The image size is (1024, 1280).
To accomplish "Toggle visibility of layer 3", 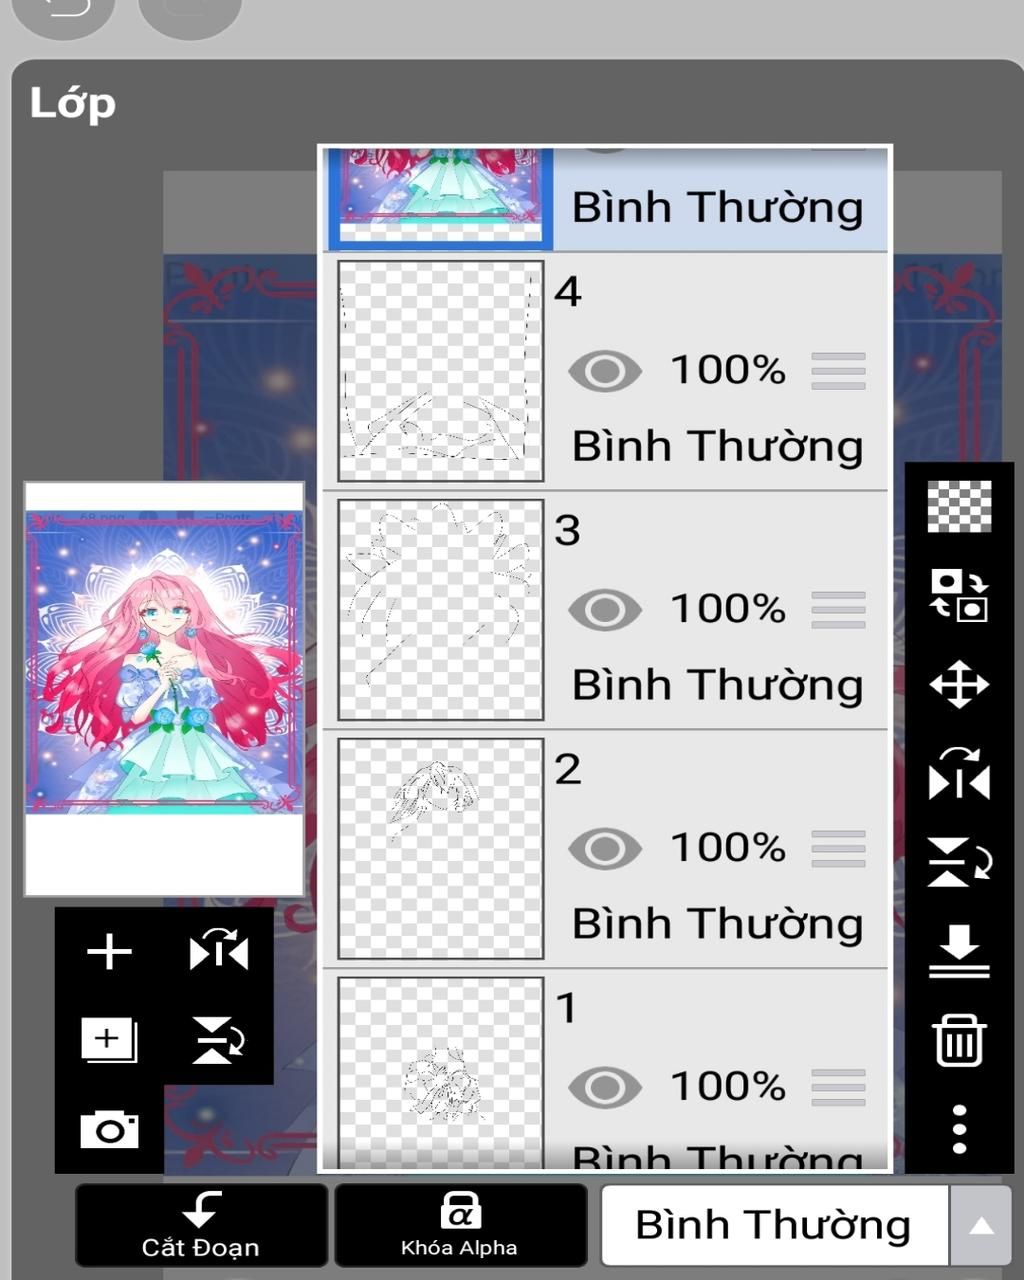I will click(605, 610).
